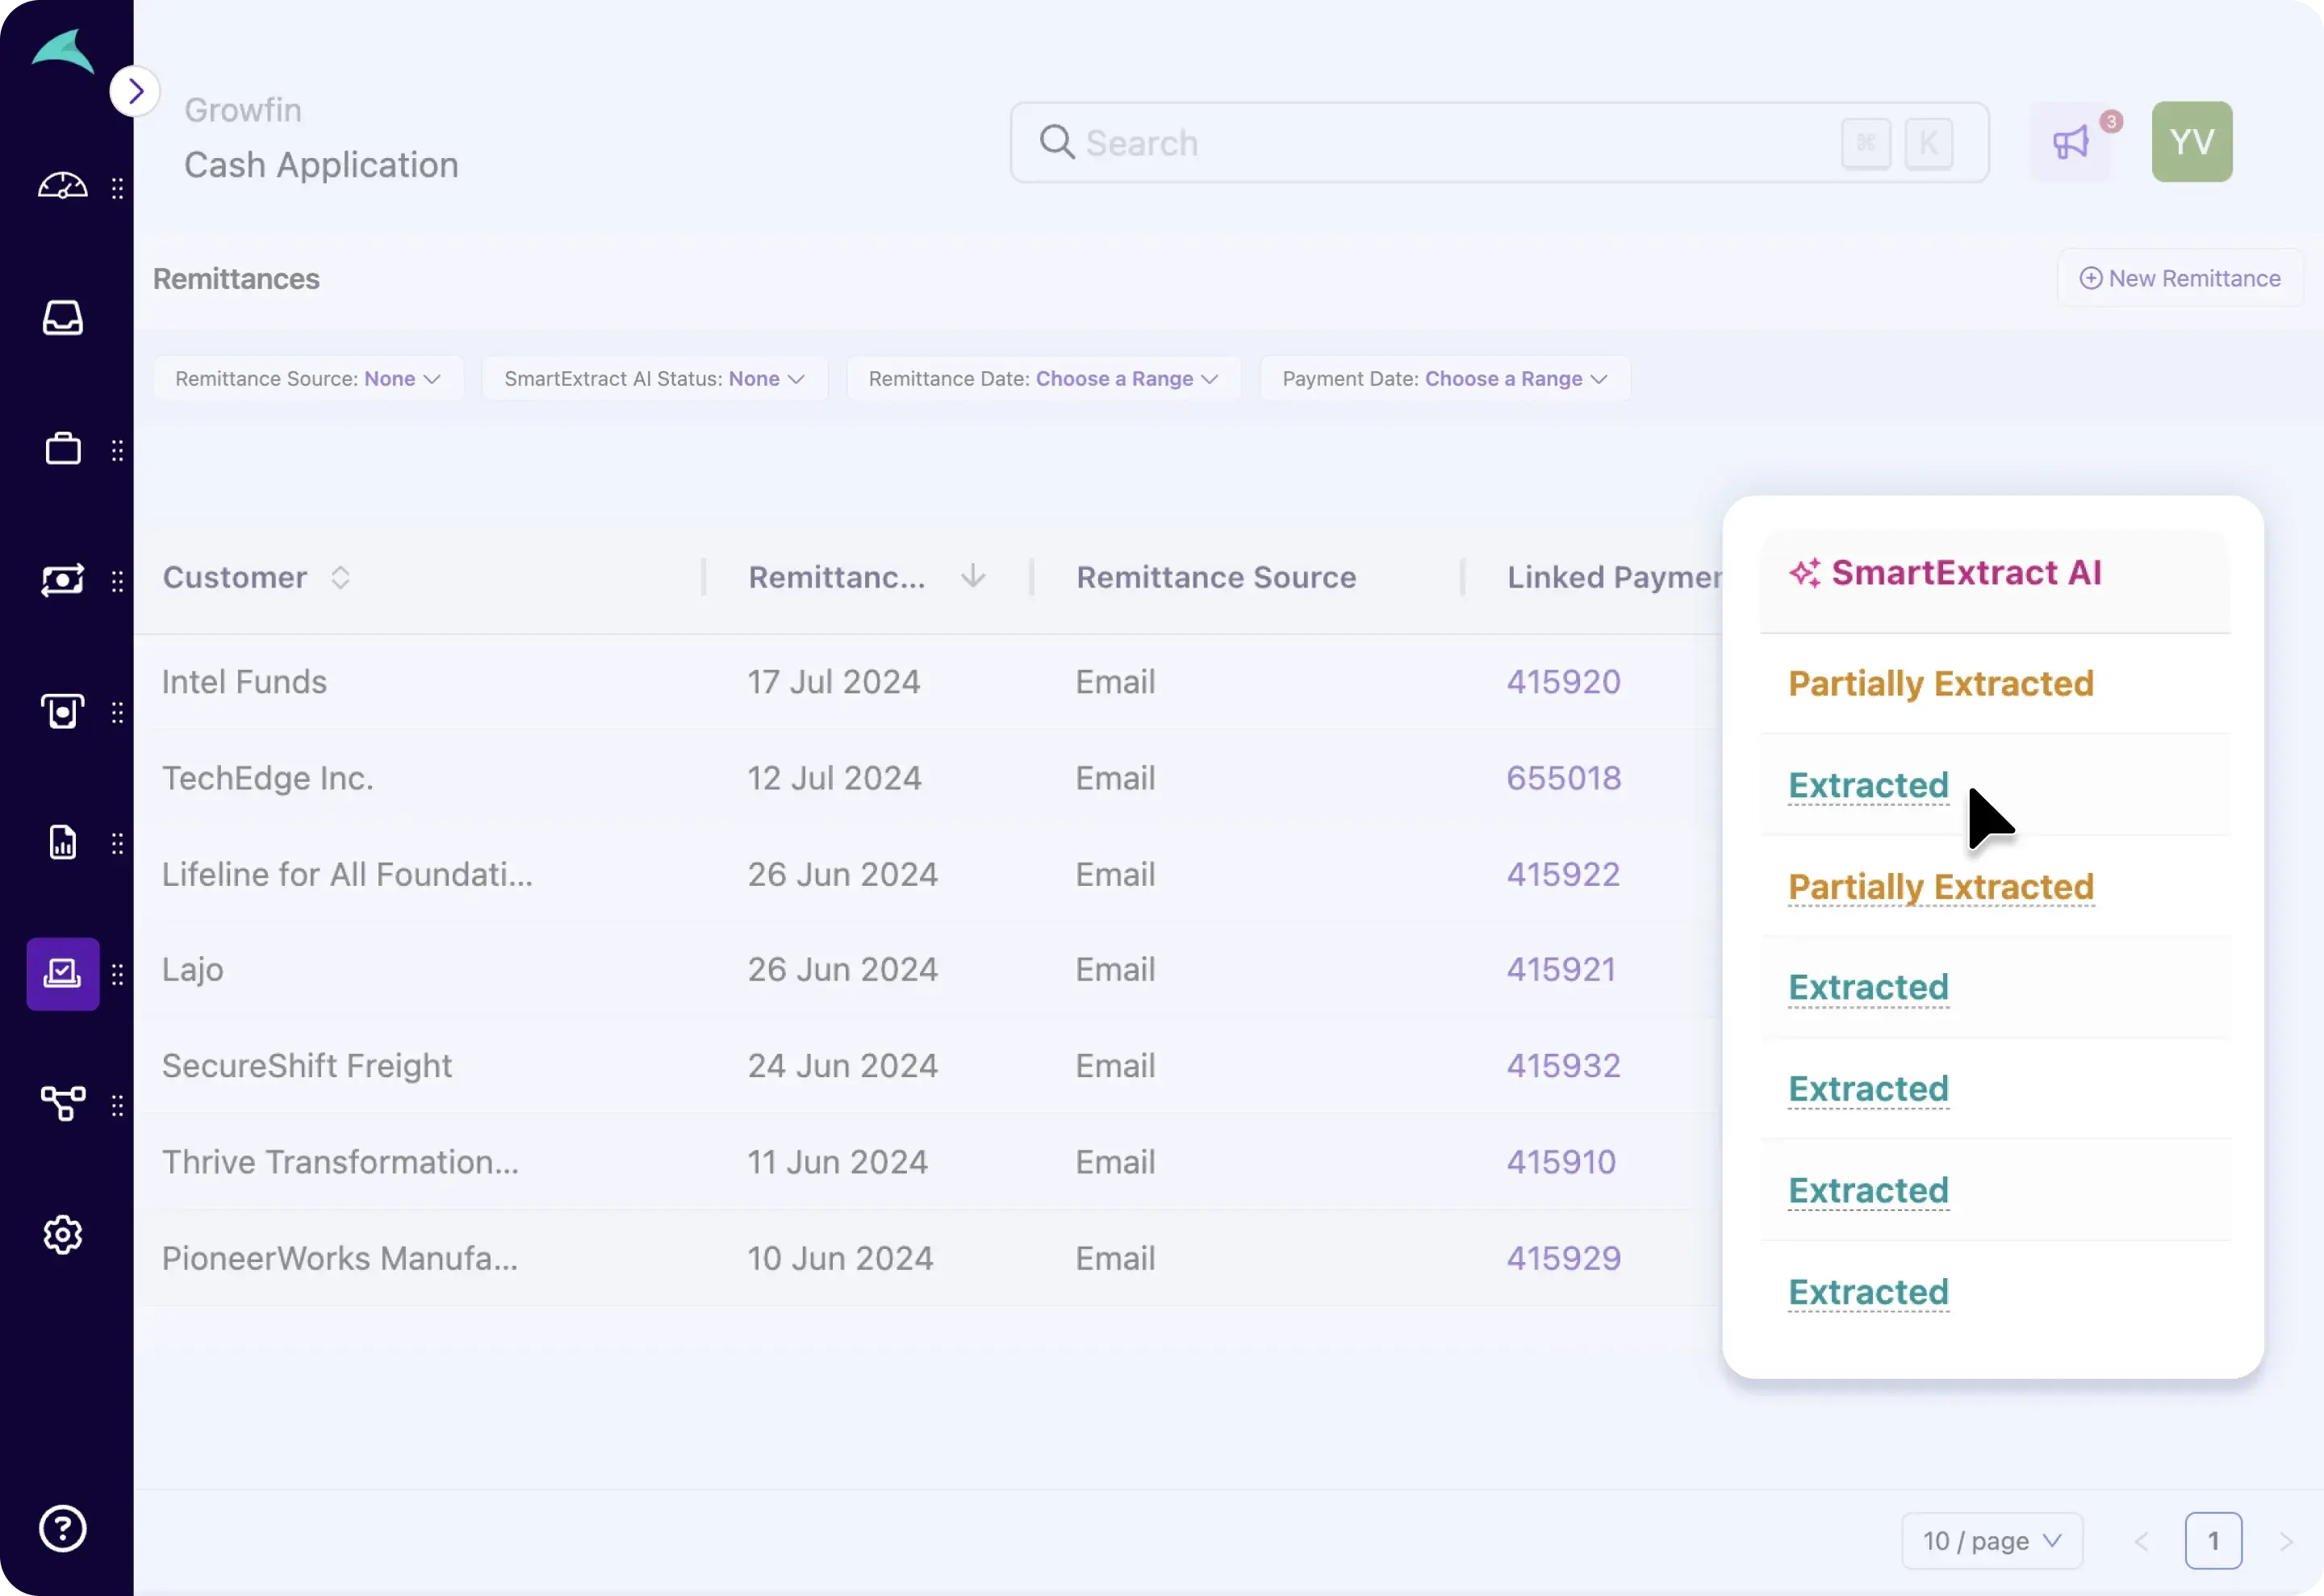
Task: Open the Remittance Date range dropdown
Action: [1043, 379]
